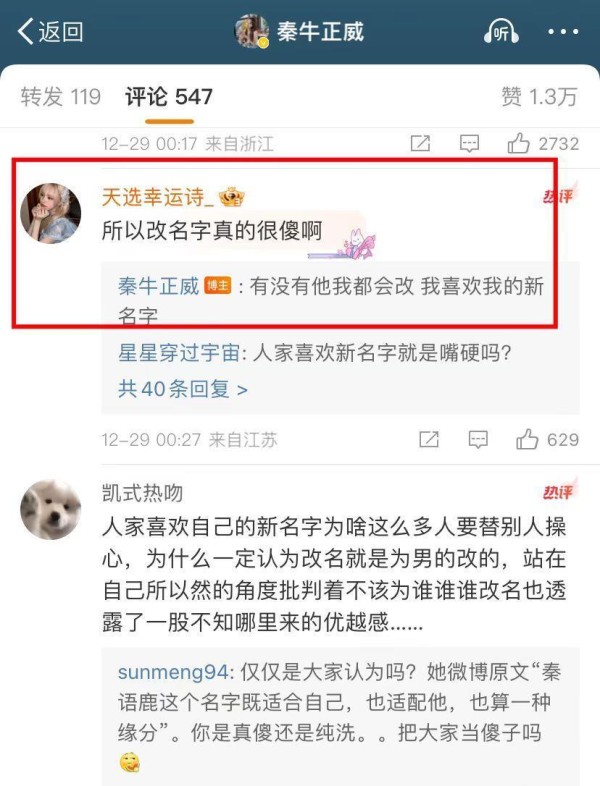The height and width of the screenshot is (786, 600).
Task: Tap 秦牛正威 博主 reply author name
Action: [159, 286]
